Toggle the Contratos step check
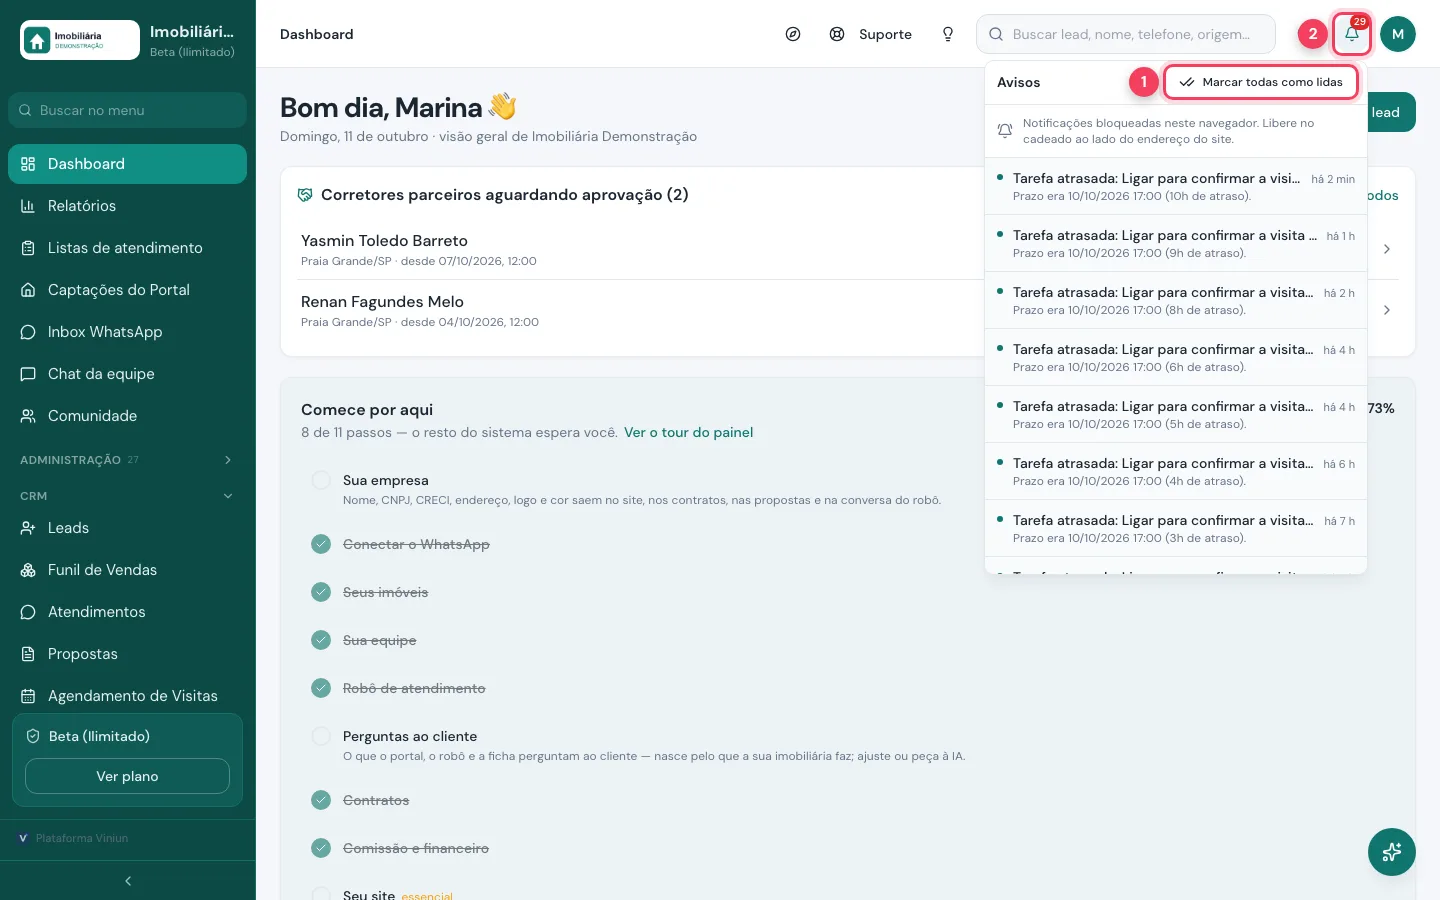The image size is (1440, 900). point(321,800)
